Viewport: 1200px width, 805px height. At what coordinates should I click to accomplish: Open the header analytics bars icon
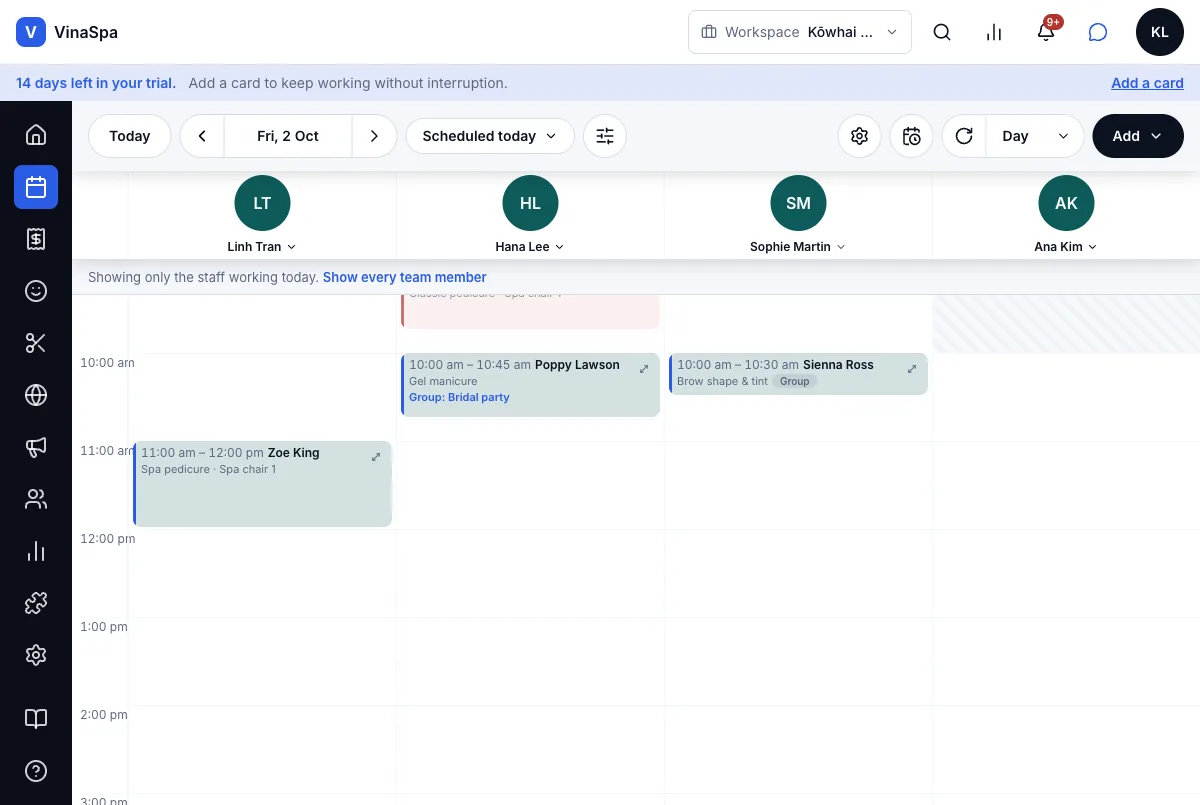coord(994,32)
